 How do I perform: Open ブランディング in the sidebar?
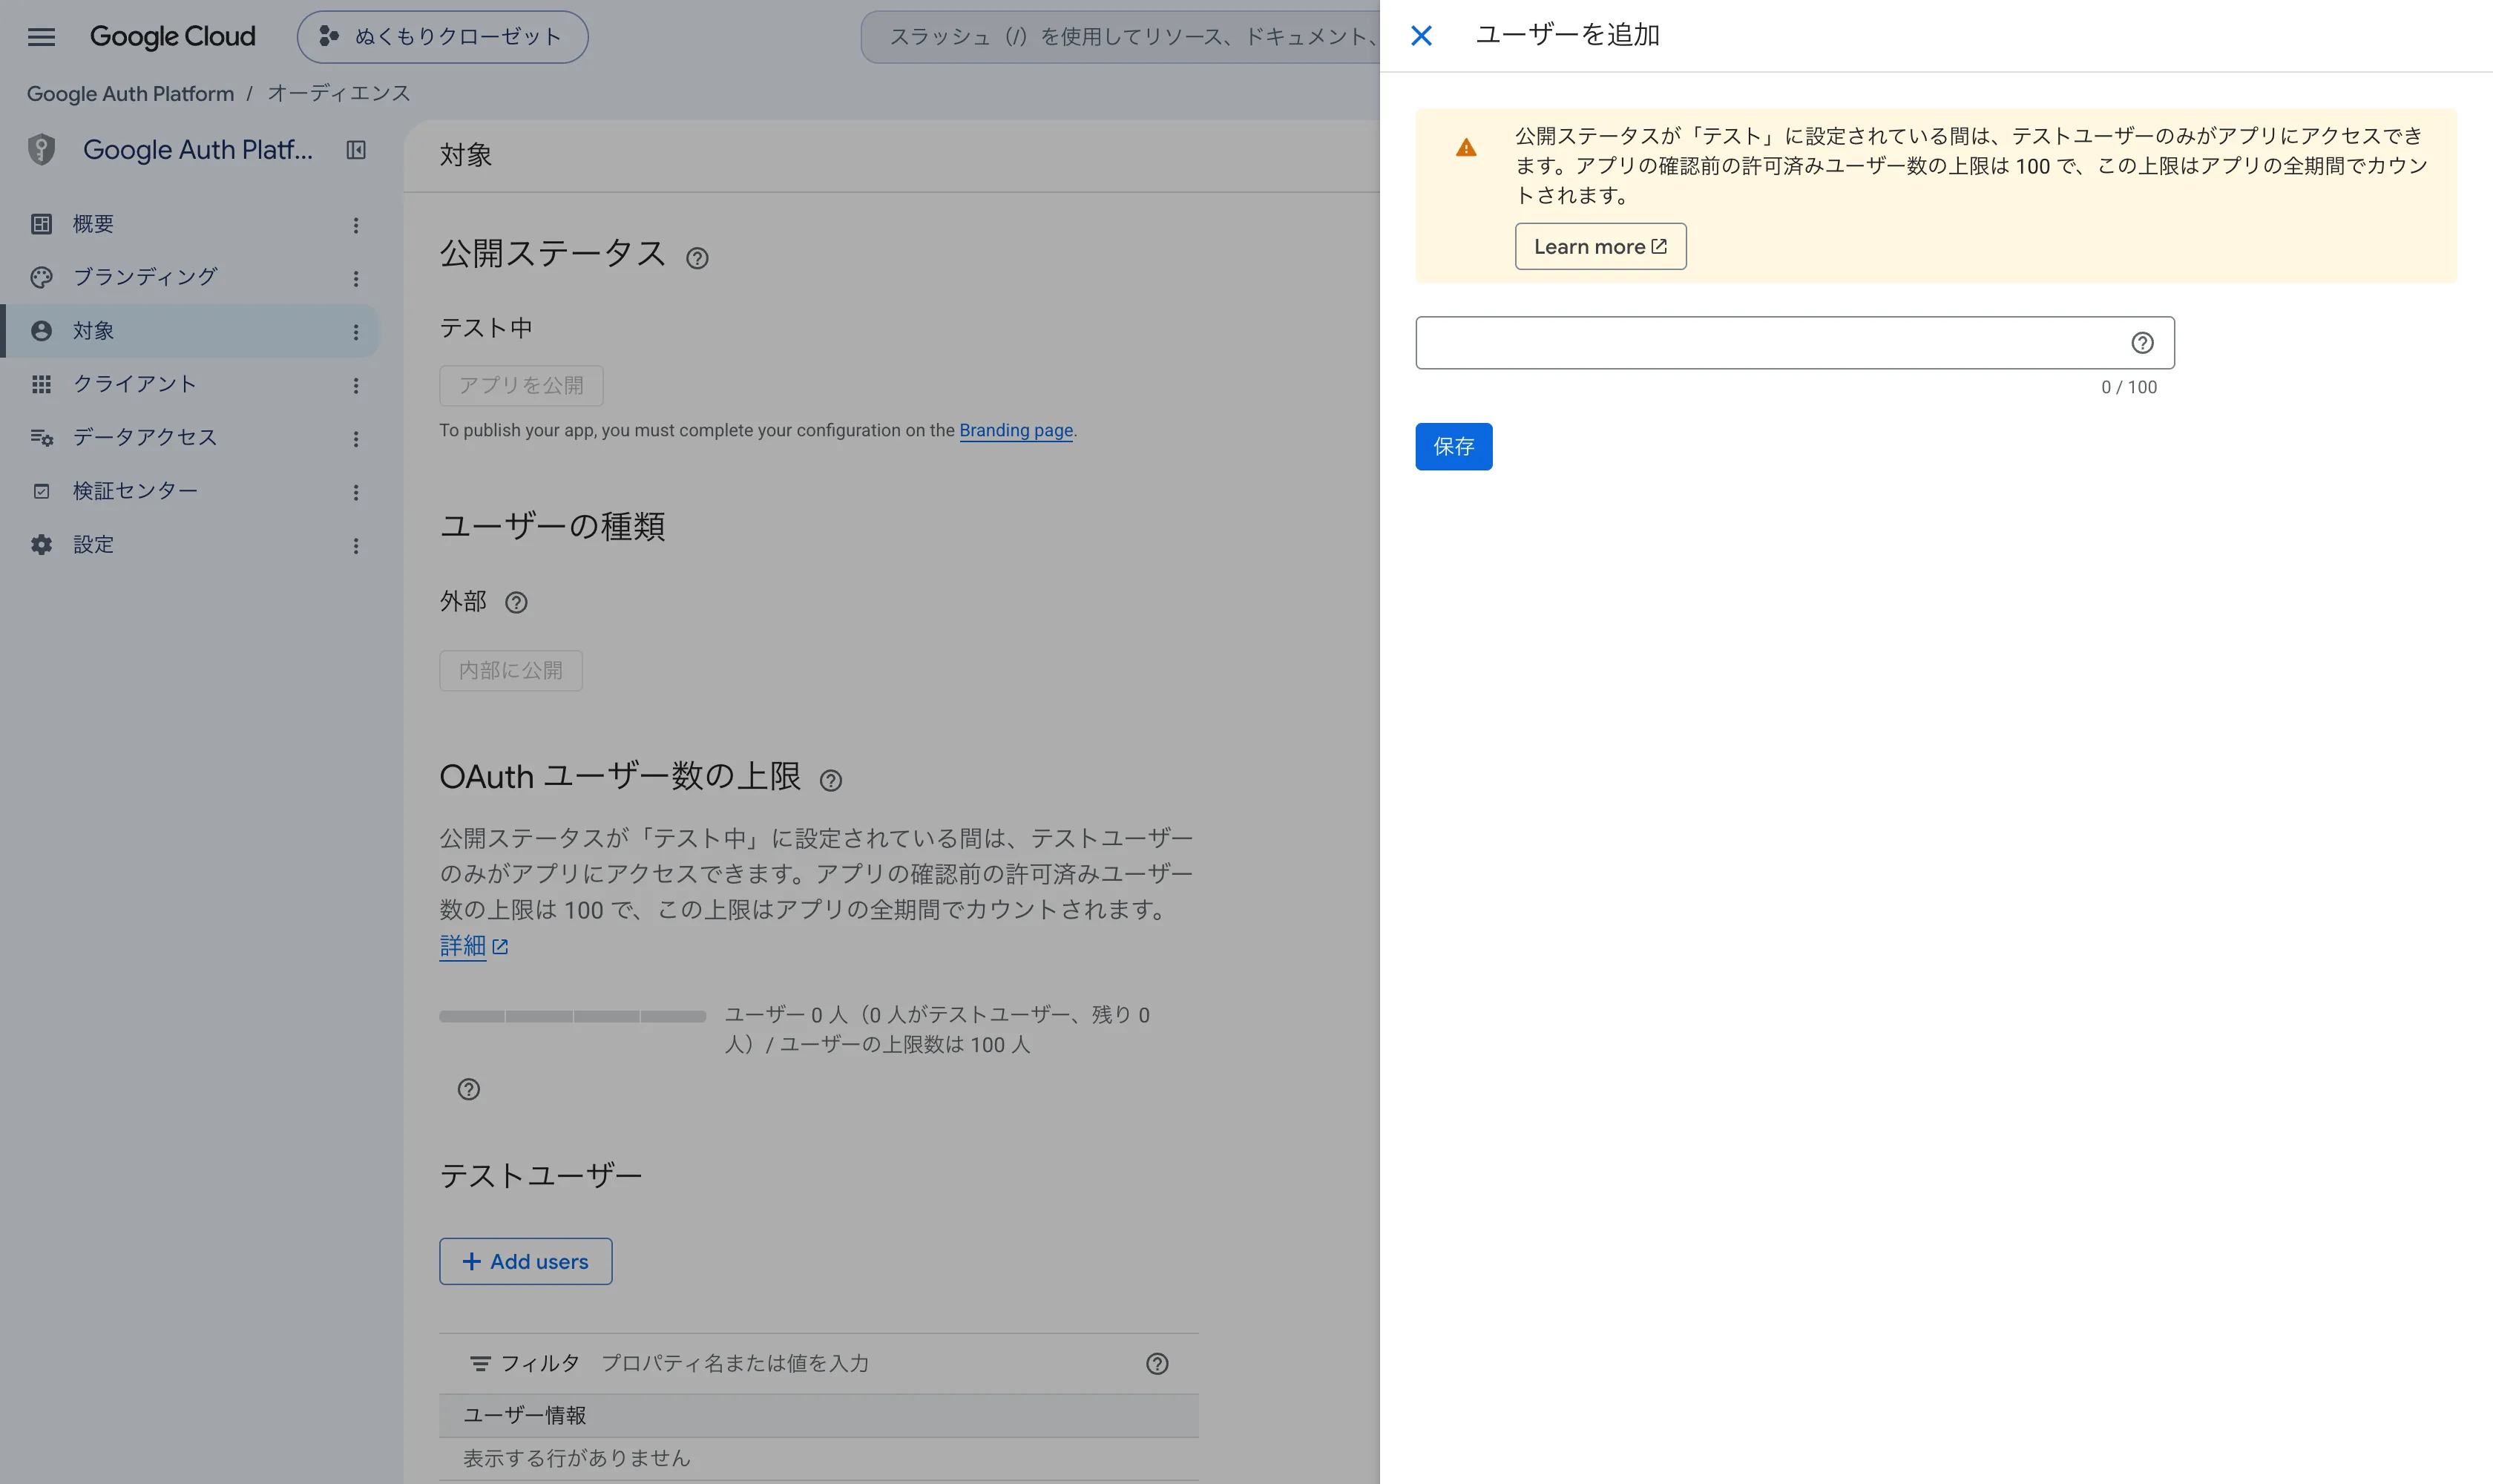coord(190,277)
